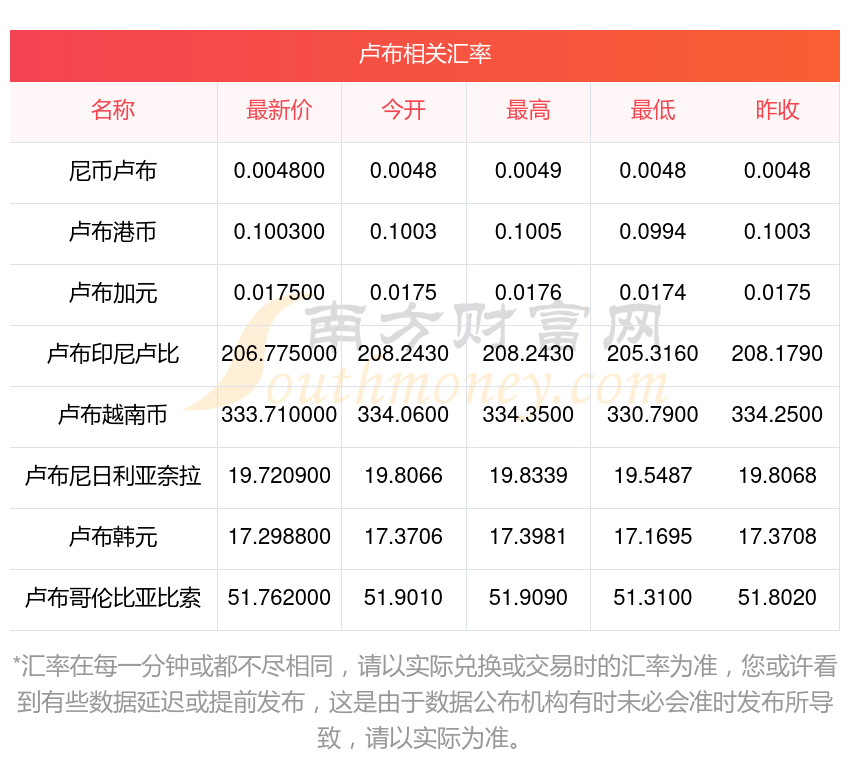The height and width of the screenshot is (769, 850).
Task: Click the 17.3708 previous close value
Action: click(777, 537)
